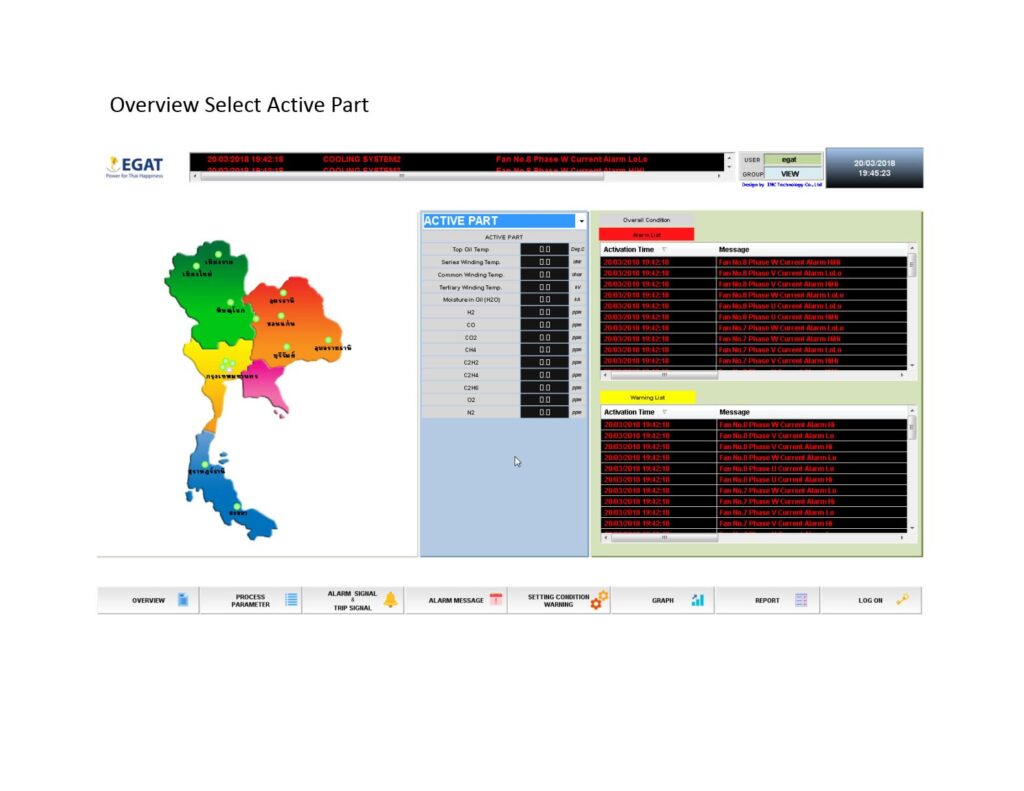The image size is (1024, 791).
Task: Click top alarm ticker scroll-right arrow
Action: click(x=719, y=176)
